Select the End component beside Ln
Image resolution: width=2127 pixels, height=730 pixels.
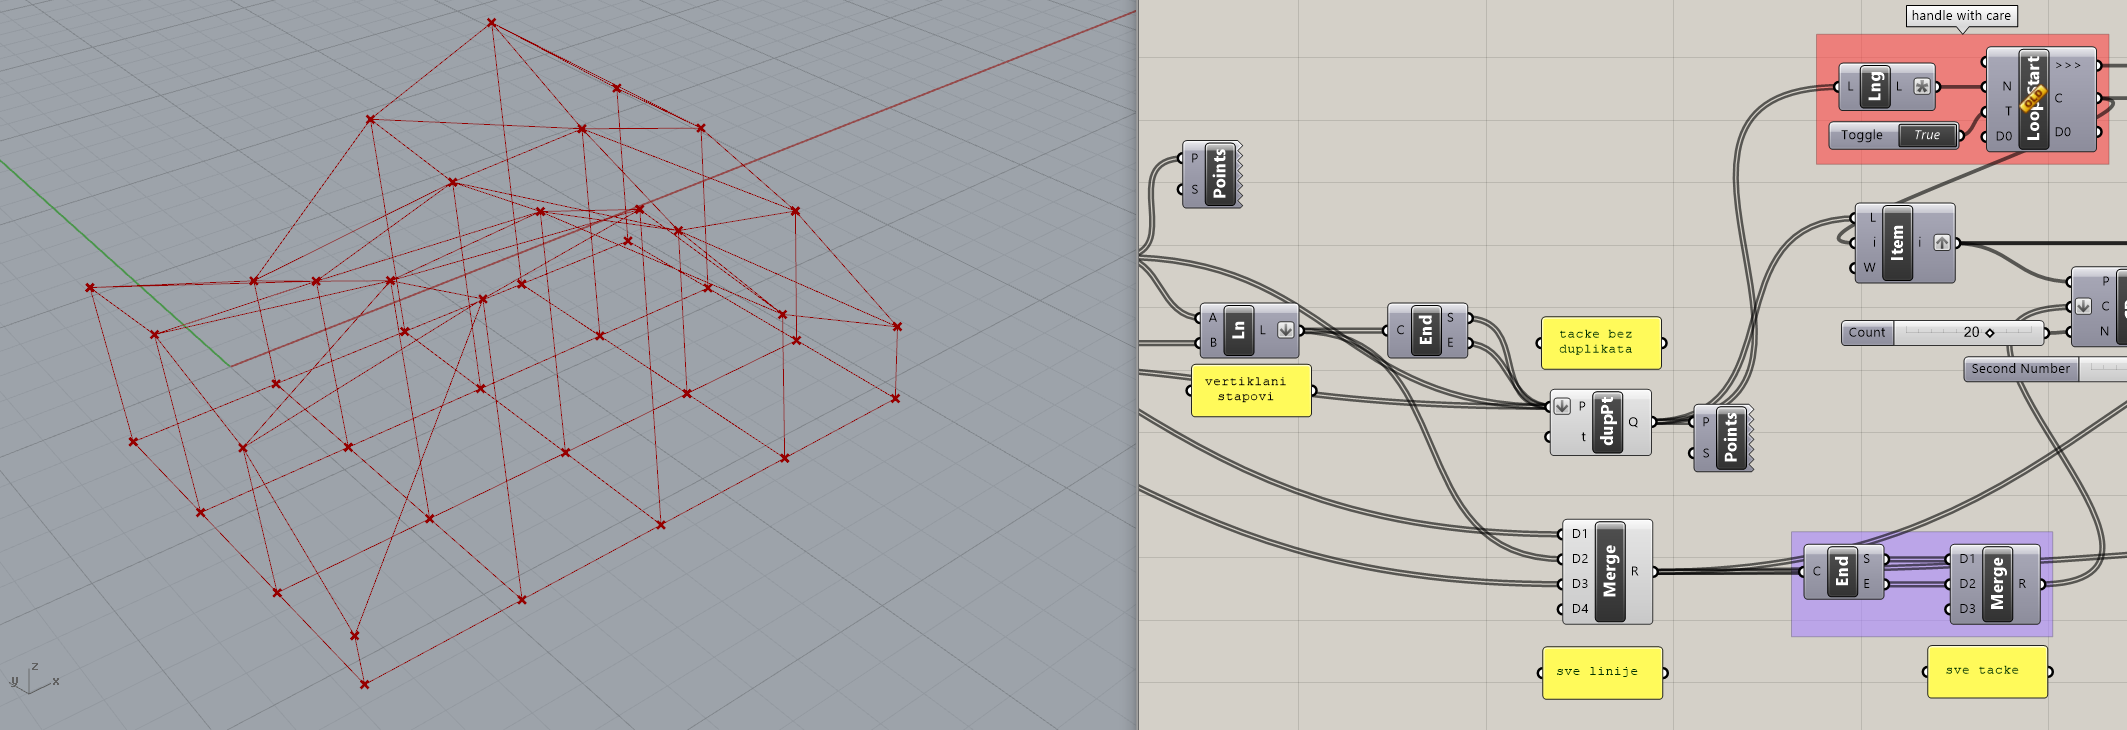click(x=1426, y=330)
